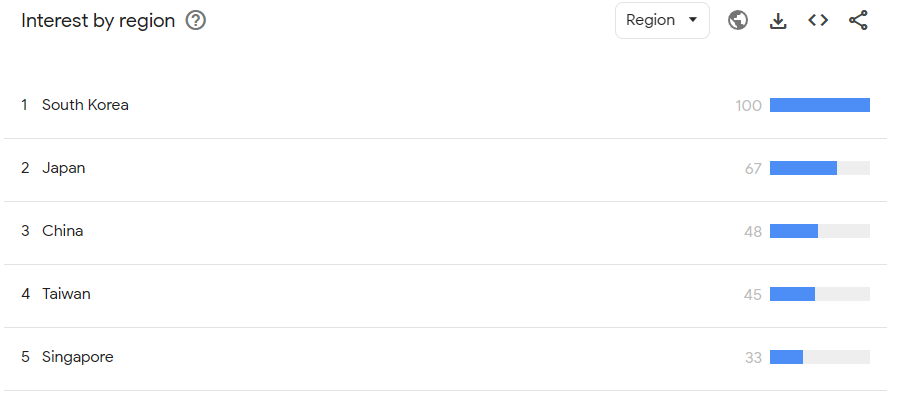898x394 pixels.
Task: Open the help icon beside Interest by region
Action: tap(195, 21)
